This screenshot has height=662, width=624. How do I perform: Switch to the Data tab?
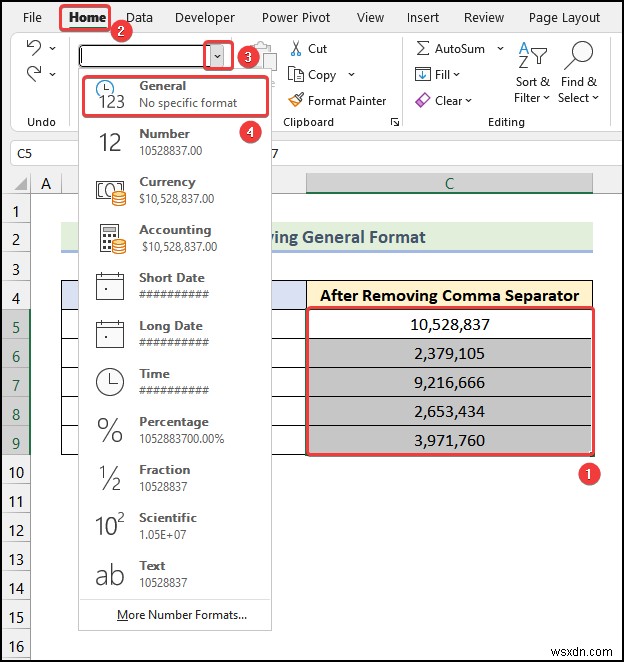pos(139,17)
